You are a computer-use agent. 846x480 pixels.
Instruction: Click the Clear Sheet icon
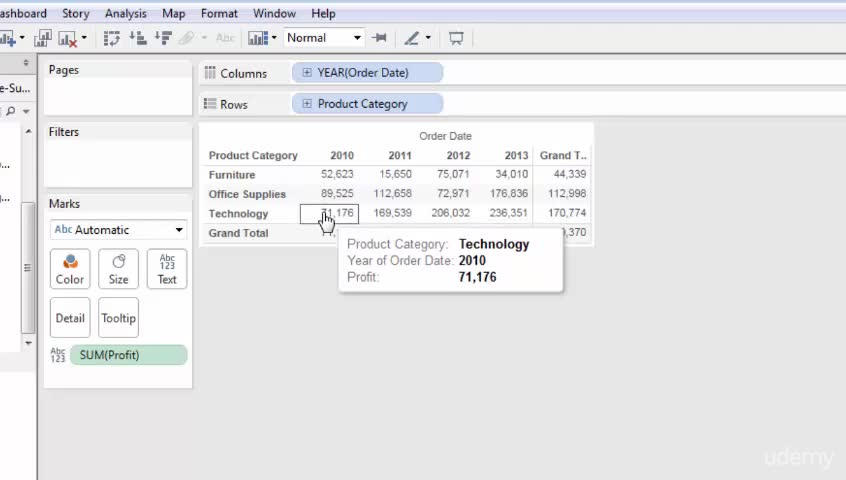point(67,38)
